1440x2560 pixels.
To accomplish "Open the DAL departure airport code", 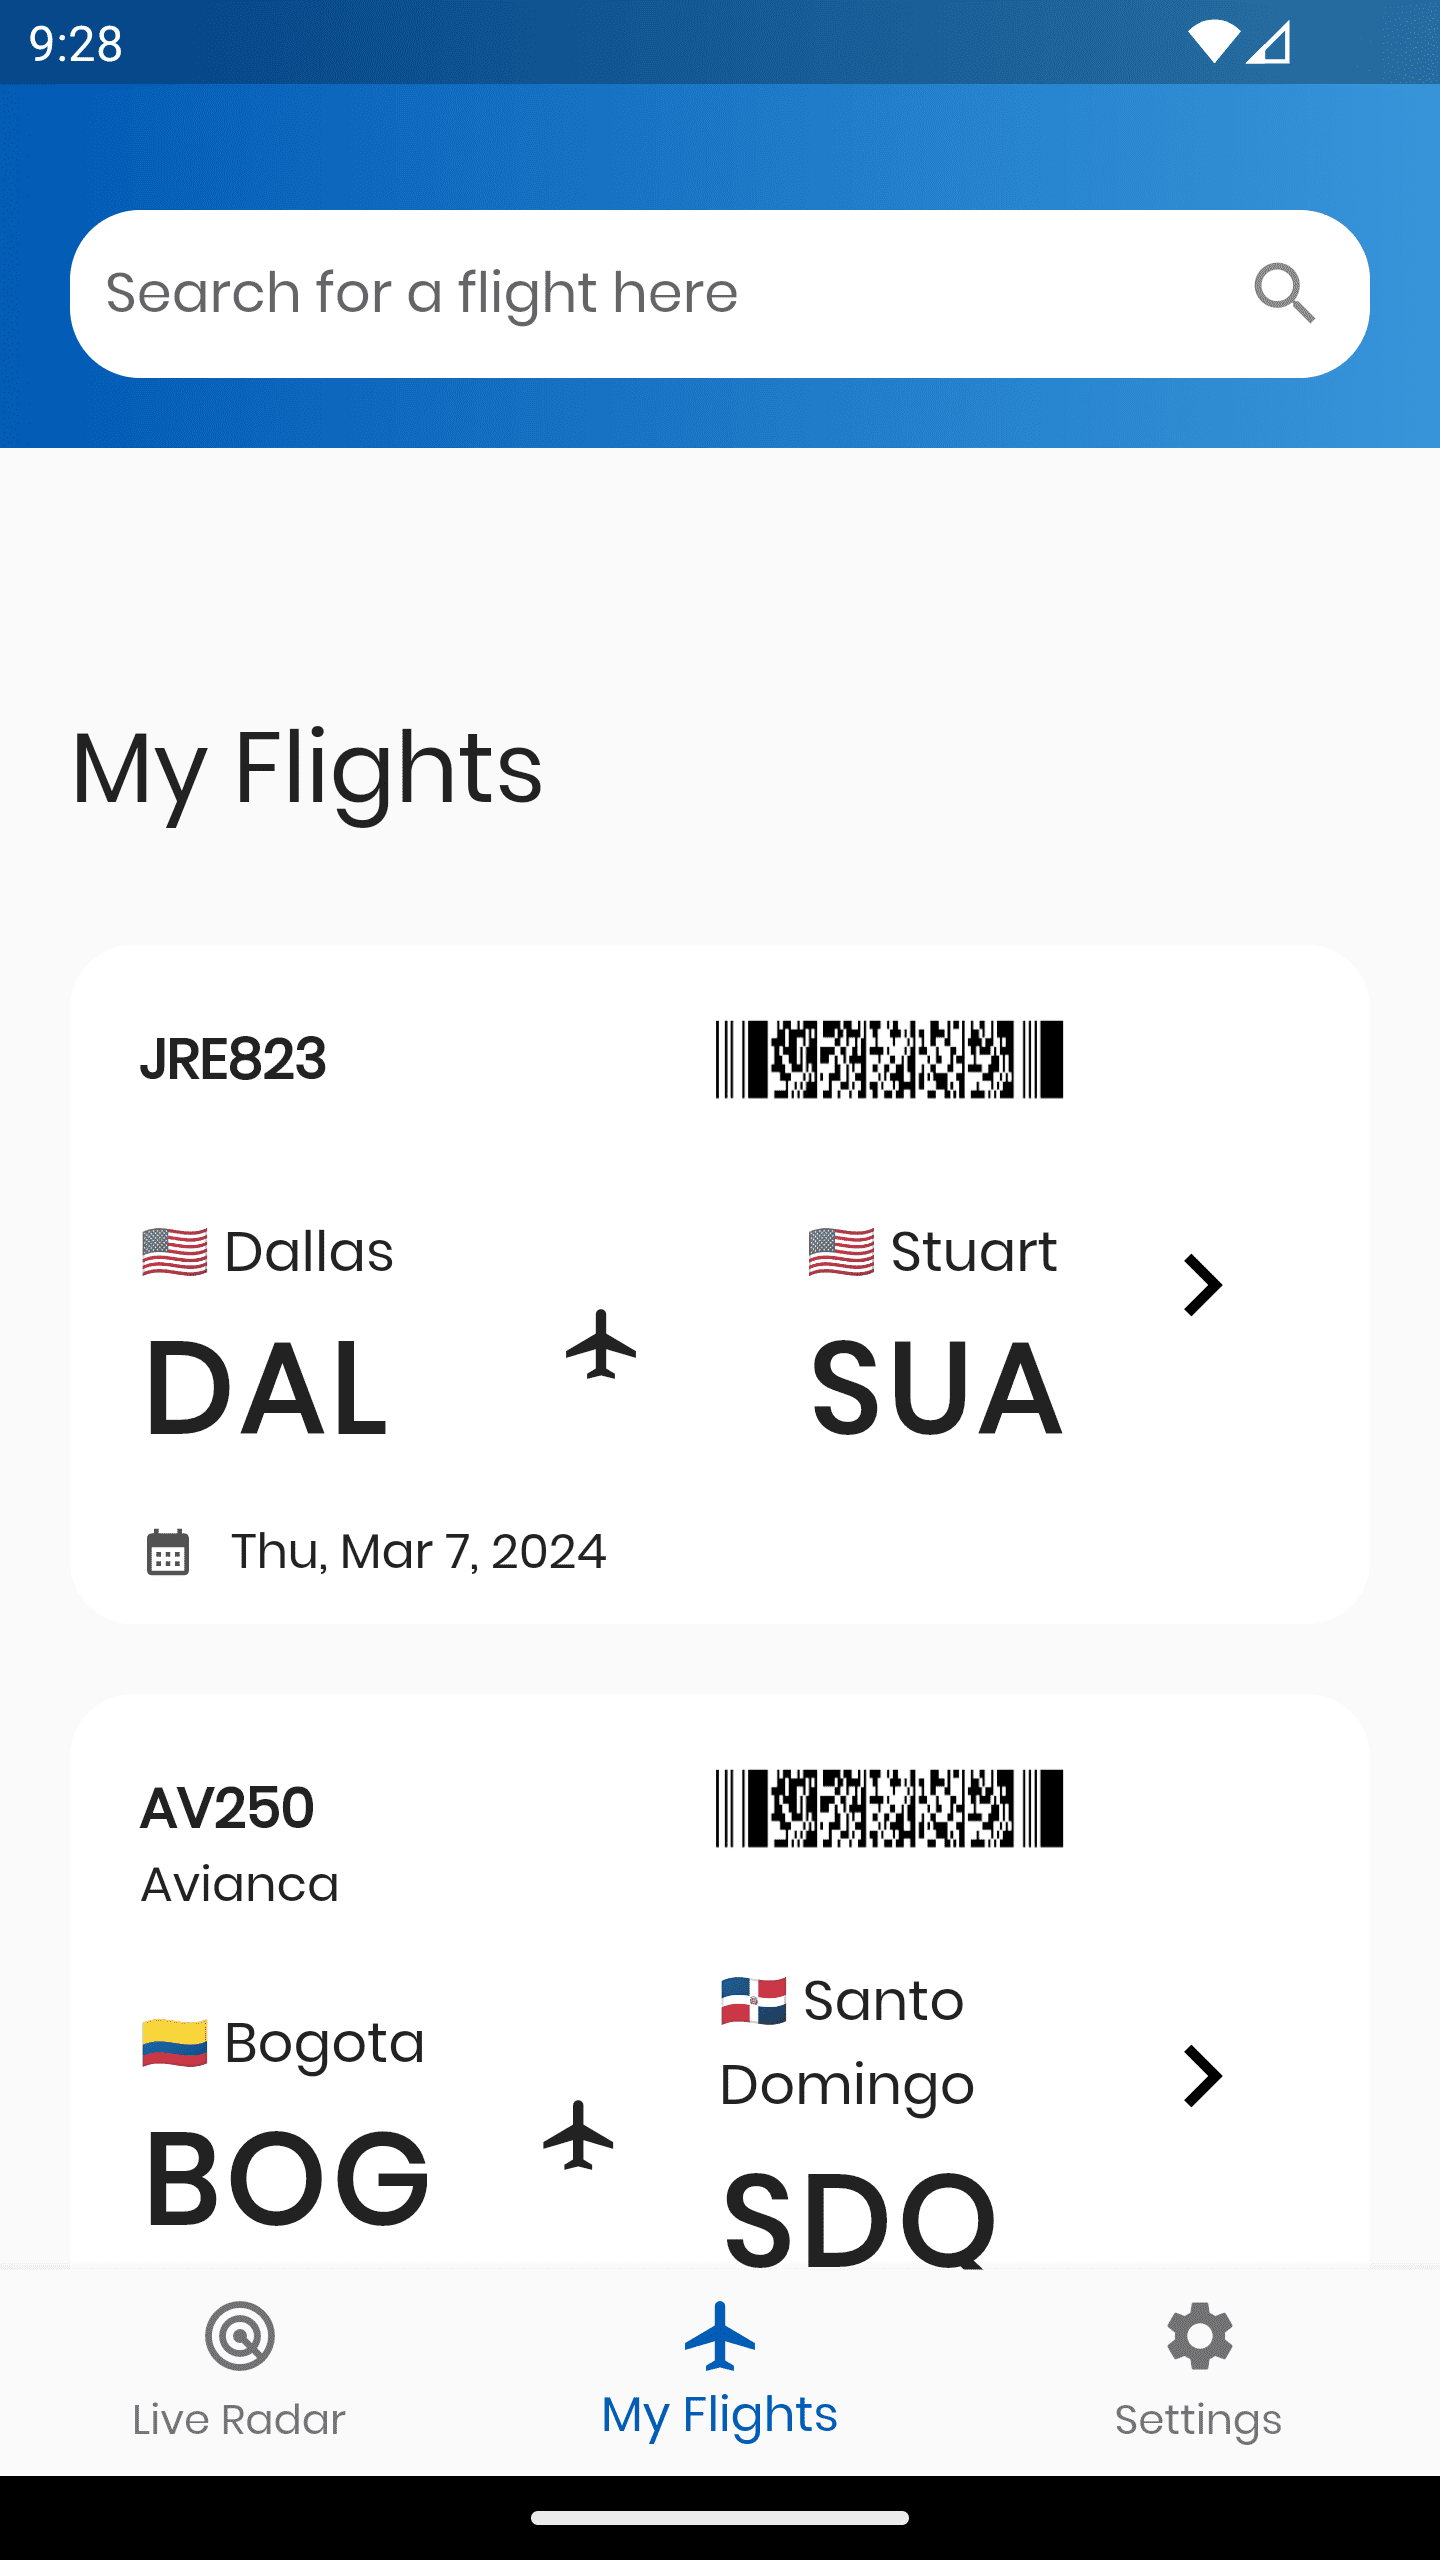I will click(266, 1388).
